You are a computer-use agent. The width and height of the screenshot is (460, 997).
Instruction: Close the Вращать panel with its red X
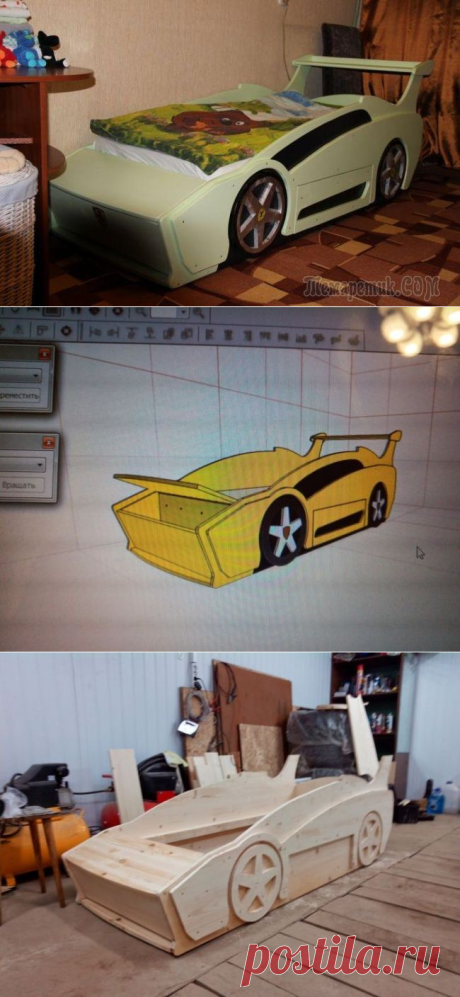(x=48, y=442)
